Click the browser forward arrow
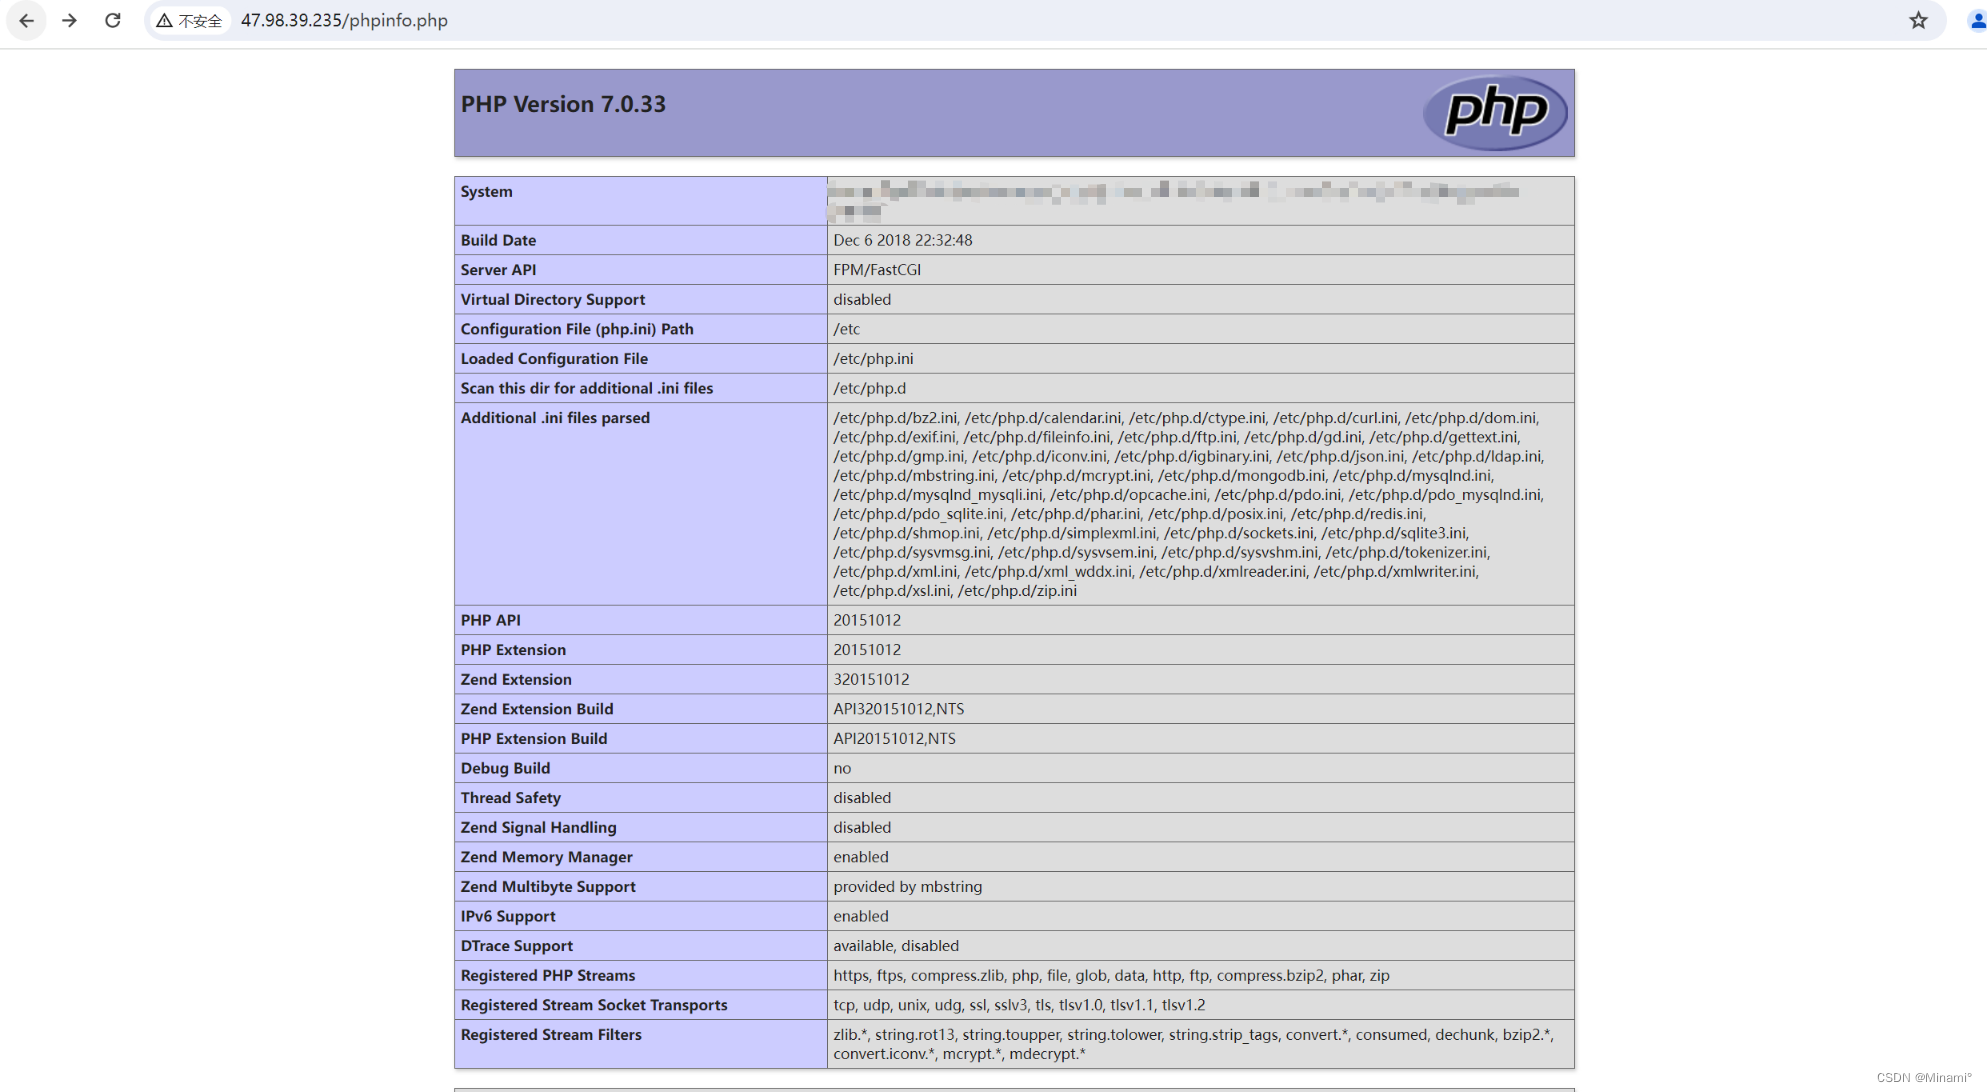This screenshot has height=1092, width=1987. (x=70, y=20)
